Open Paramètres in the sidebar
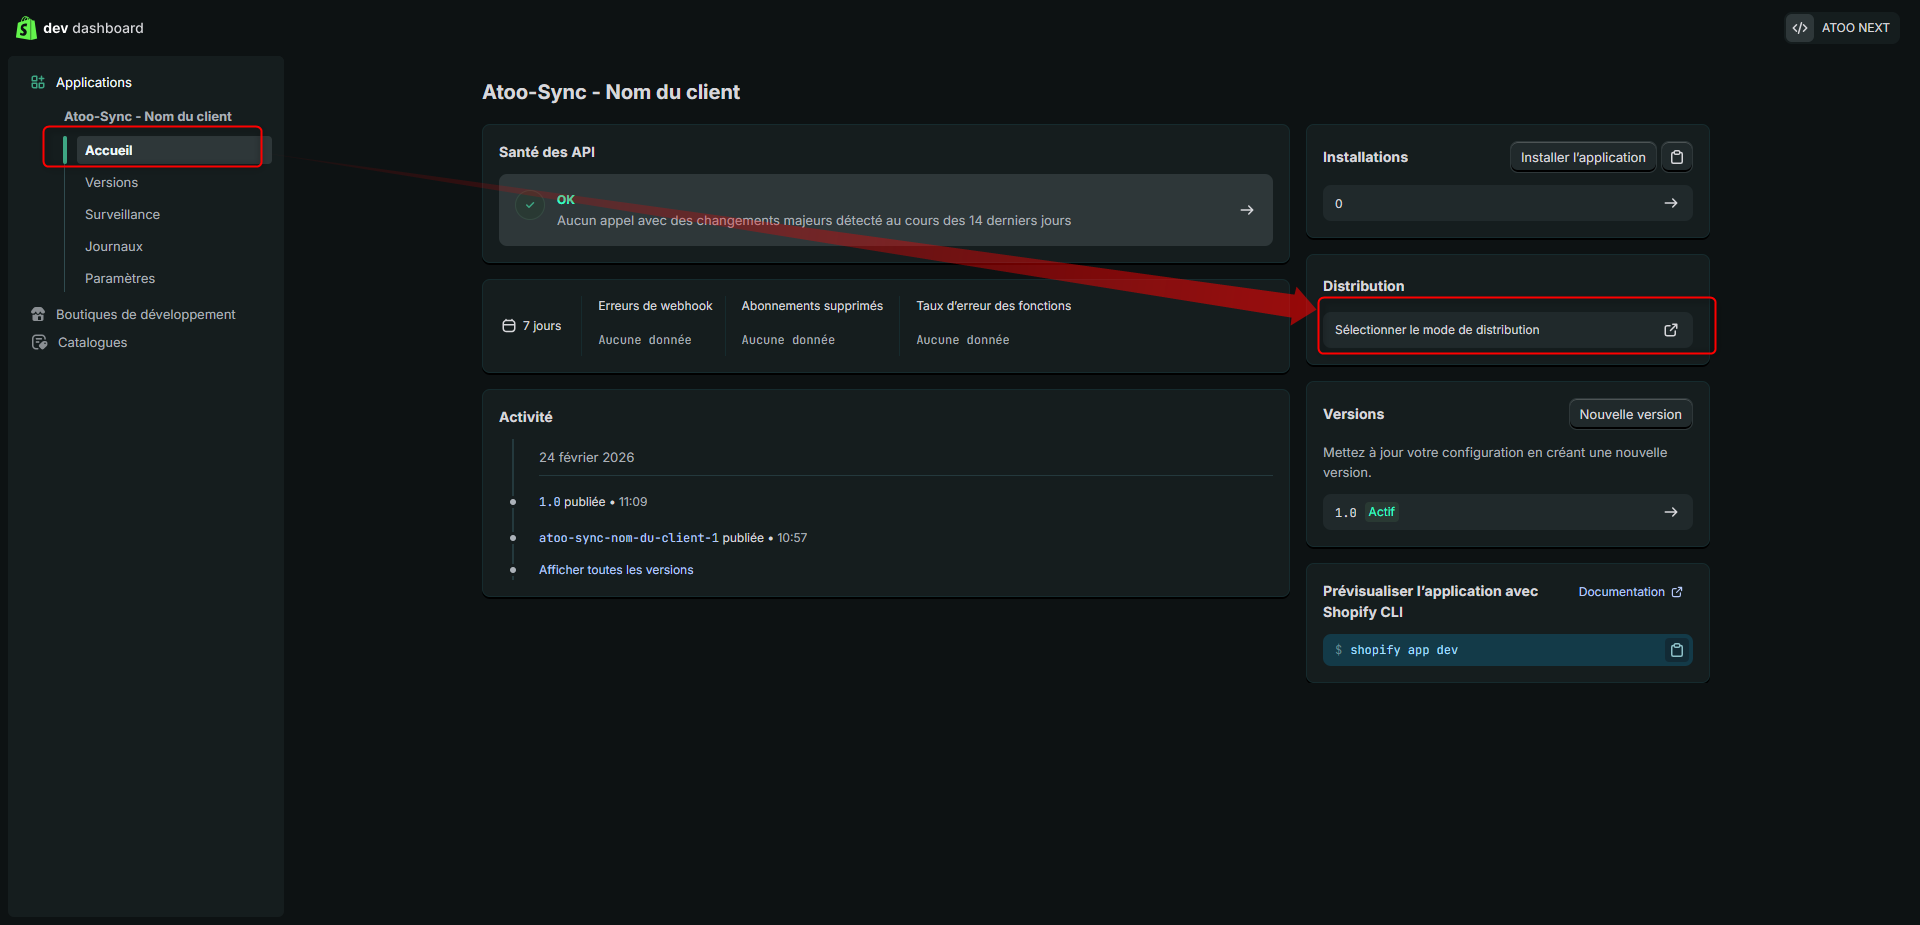Viewport: 1920px width, 925px height. click(120, 278)
